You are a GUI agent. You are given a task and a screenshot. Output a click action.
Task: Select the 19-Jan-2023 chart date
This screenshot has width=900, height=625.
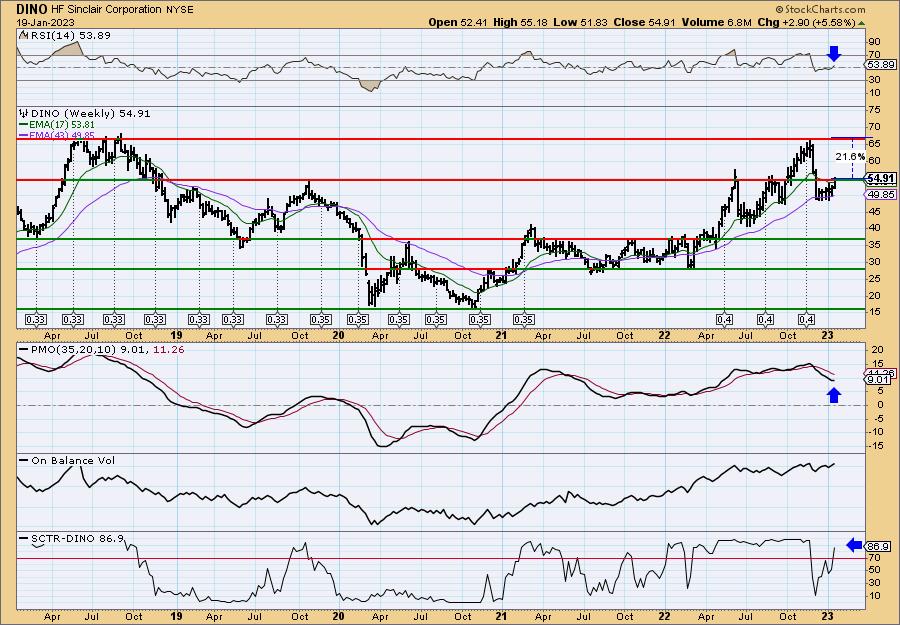point(44,22)
